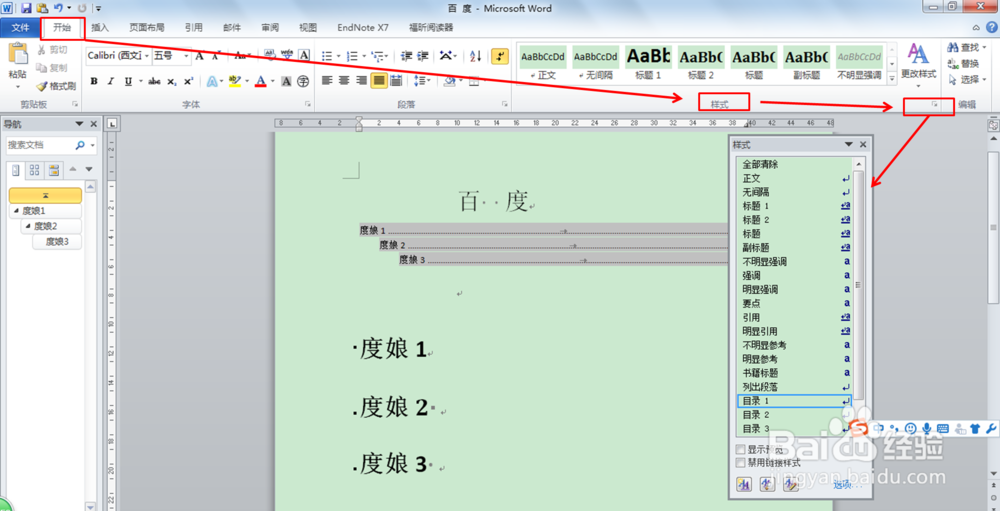Open Word help
This screenshot has height=511, width=1000.
point(992,27)
